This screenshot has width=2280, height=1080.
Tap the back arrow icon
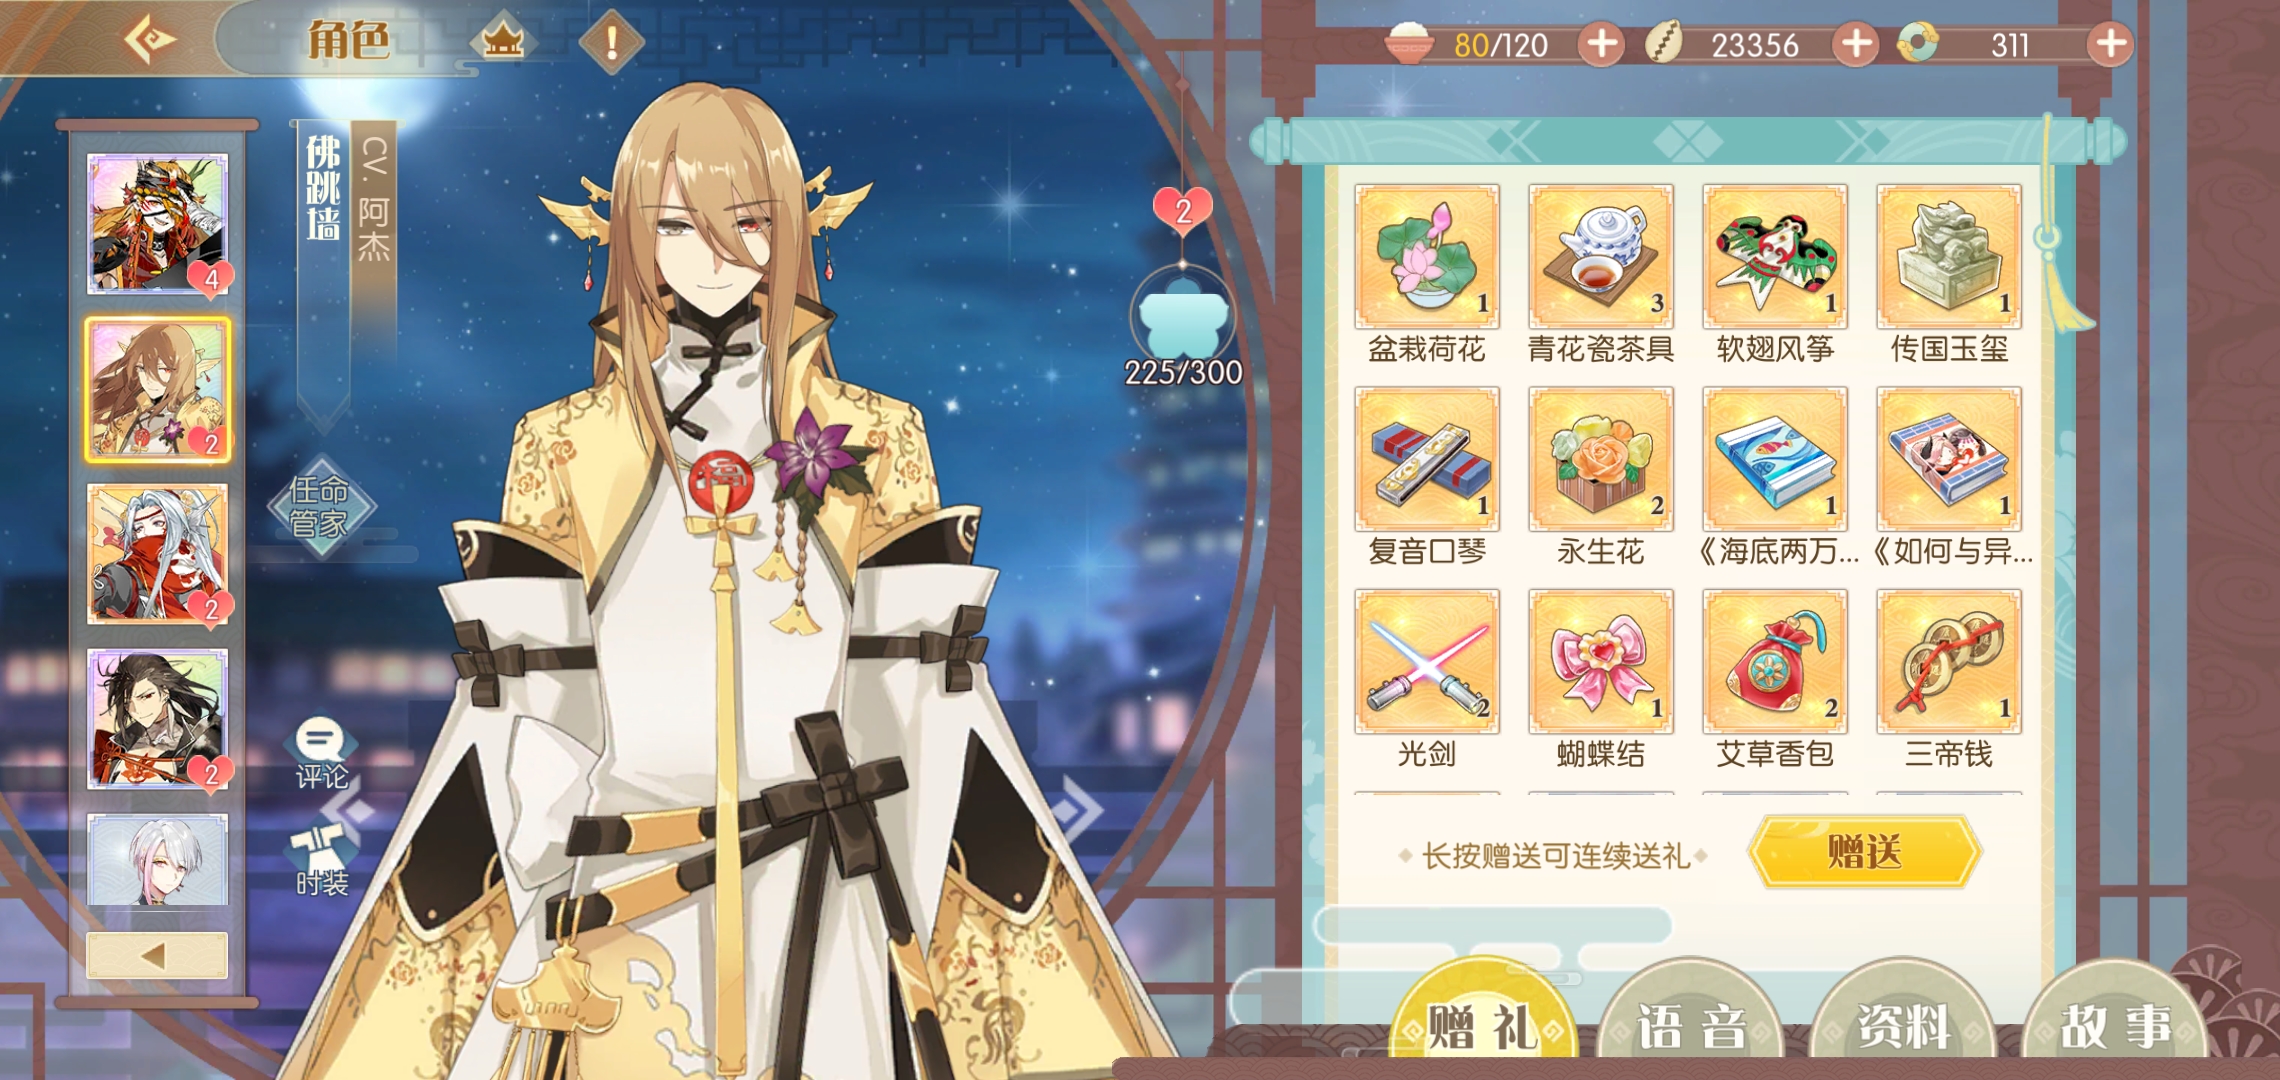pos(150,40)
